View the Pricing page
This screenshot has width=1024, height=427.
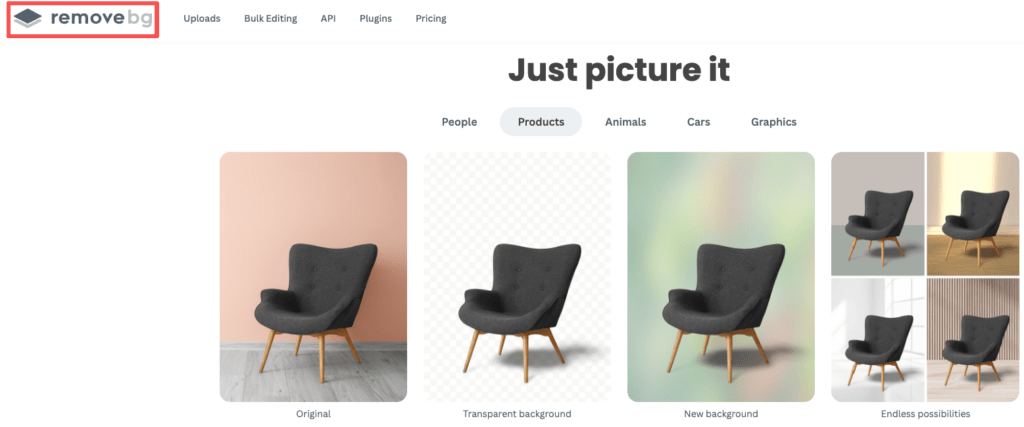point(431,18)
